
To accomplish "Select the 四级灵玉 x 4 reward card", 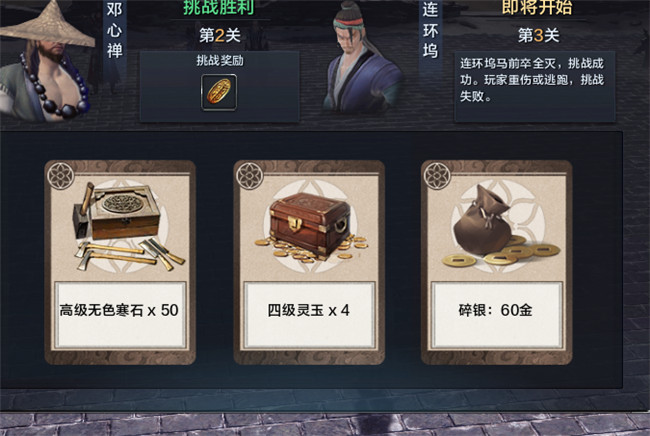I will 309,262.
